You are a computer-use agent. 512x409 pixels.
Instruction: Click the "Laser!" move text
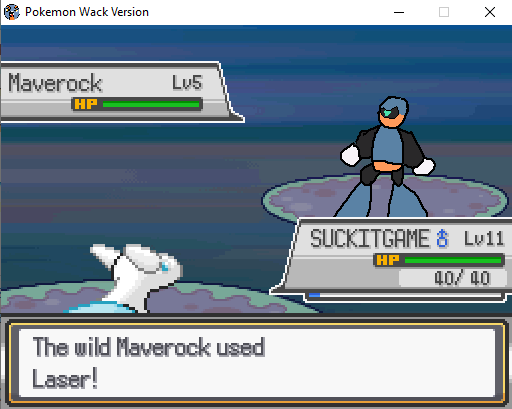(65, 378)
